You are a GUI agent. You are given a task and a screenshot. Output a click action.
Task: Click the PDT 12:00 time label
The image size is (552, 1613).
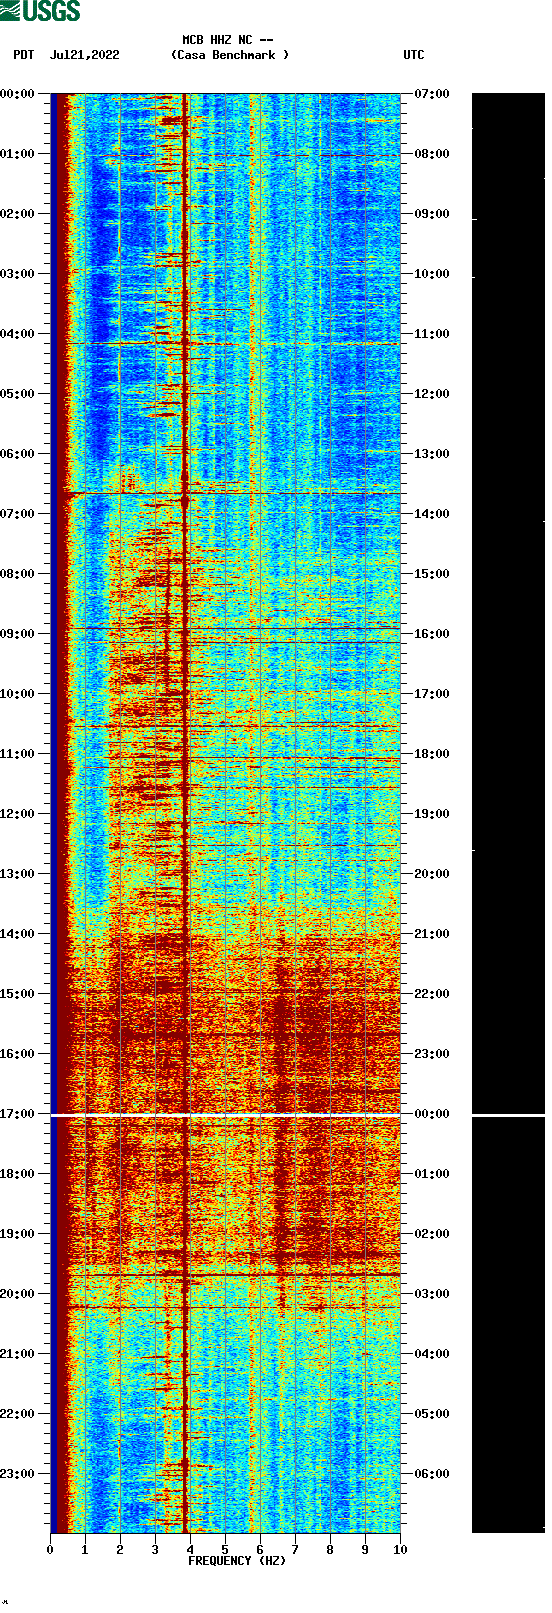18,814
